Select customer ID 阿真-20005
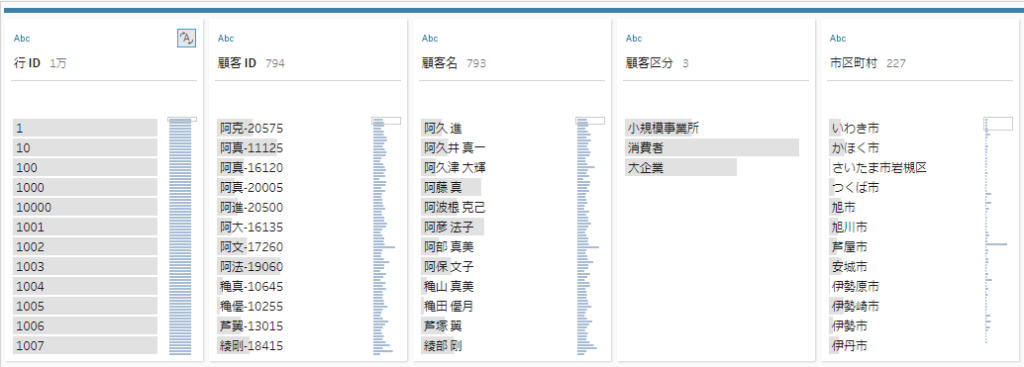Image resolution: width=1024 pixels, height=367 pixels. (x=251, y=187)
